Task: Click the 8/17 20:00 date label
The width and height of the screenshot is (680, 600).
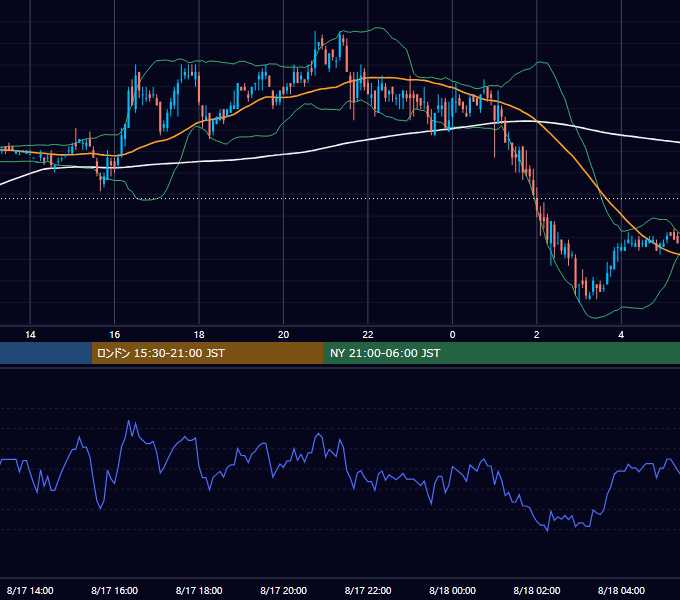Action: [283, 590]
